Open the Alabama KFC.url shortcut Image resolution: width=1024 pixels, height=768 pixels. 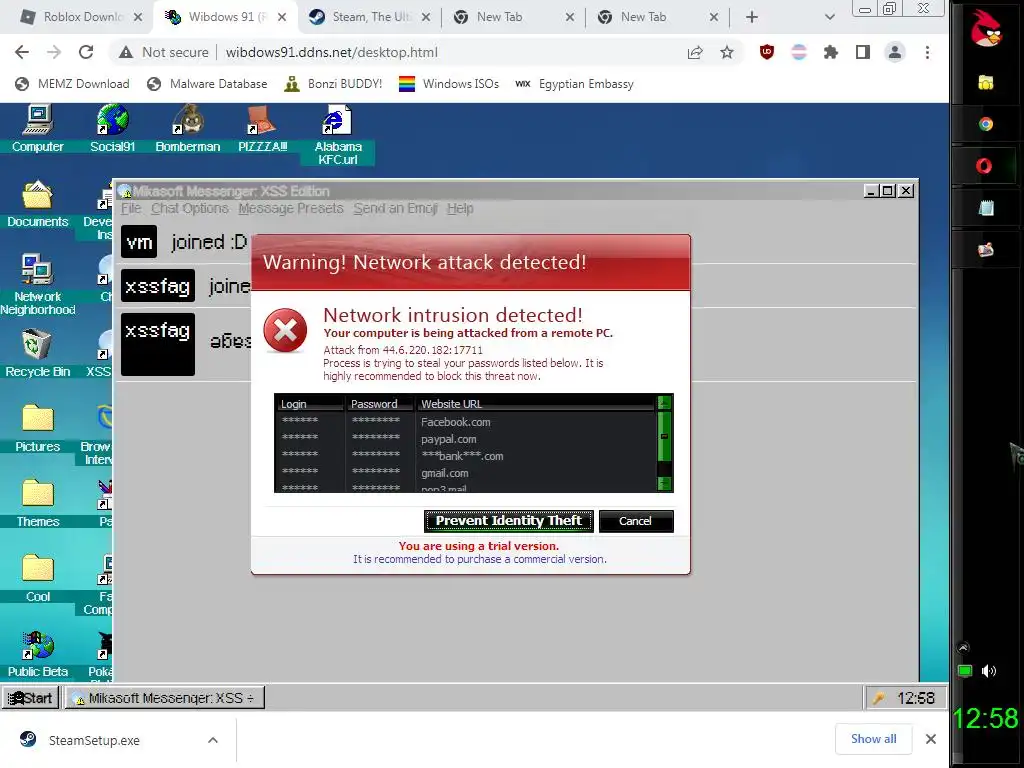pos(338,135)
